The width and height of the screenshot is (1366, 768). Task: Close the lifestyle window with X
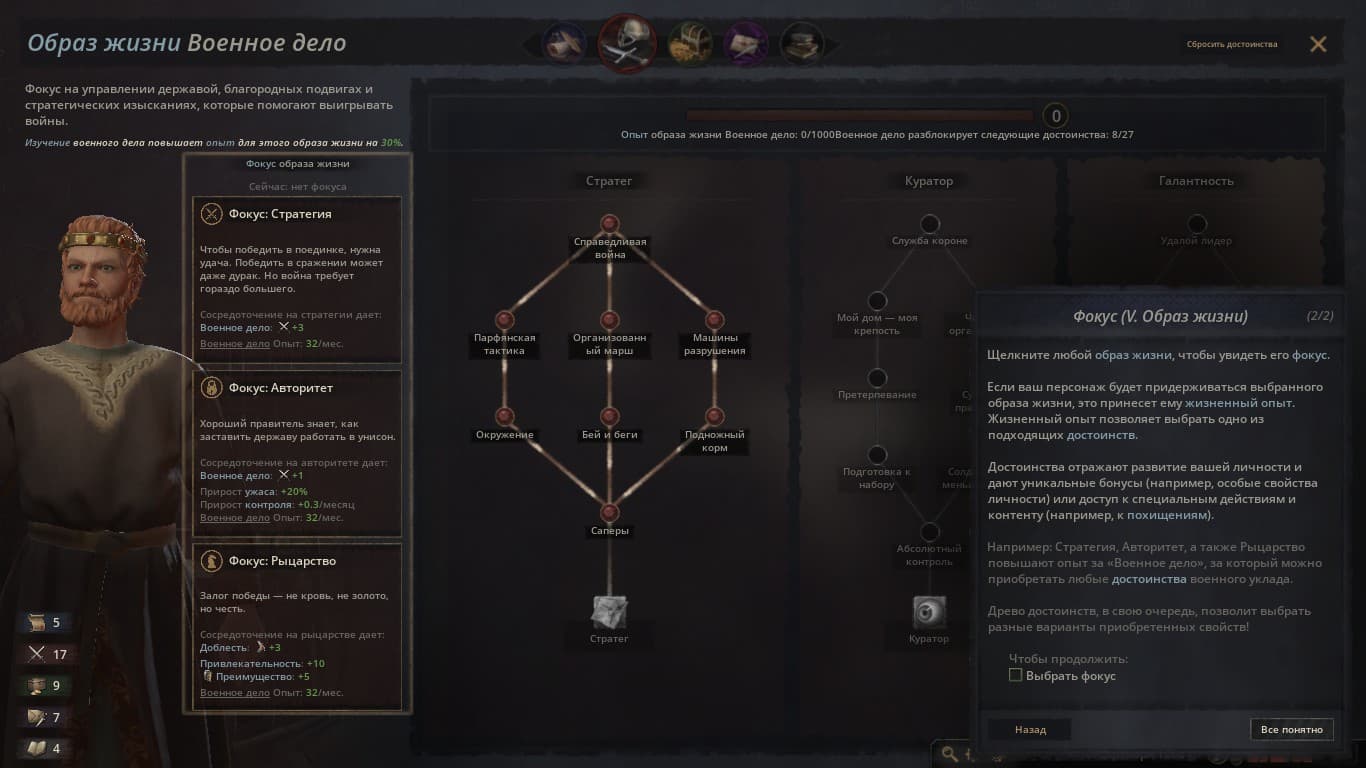pos(1318,44)
